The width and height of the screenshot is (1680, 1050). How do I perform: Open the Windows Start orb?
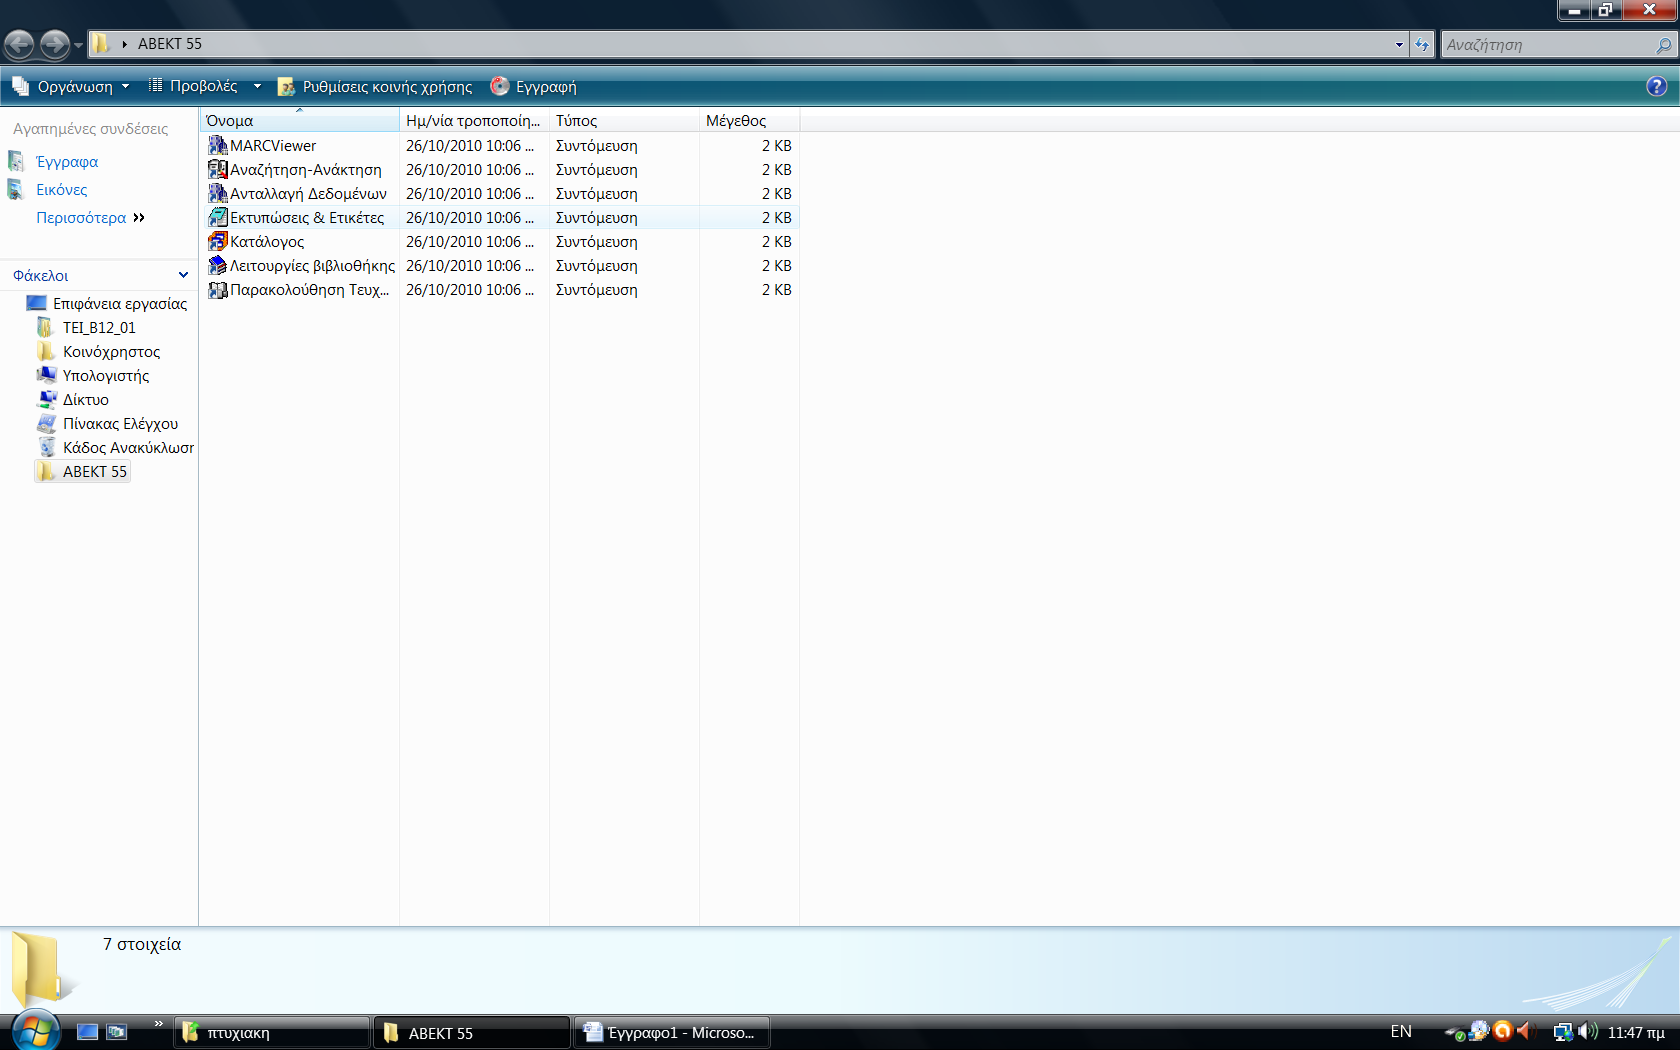pyautogui.click(x=35, y=1030)
